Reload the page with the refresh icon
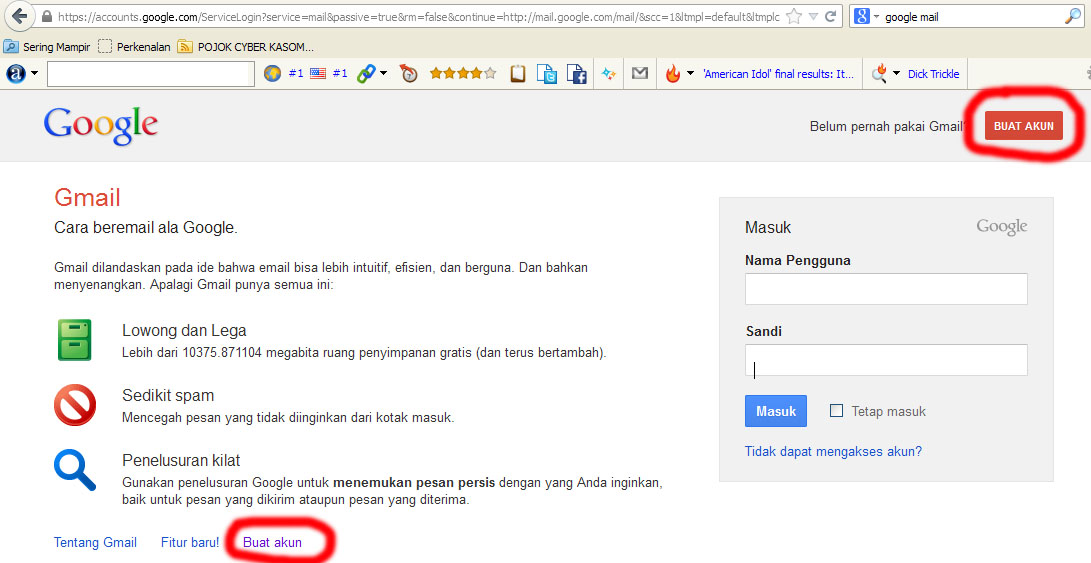The height and width of the screenshot is (563, 1091). (x=830, y=17)
